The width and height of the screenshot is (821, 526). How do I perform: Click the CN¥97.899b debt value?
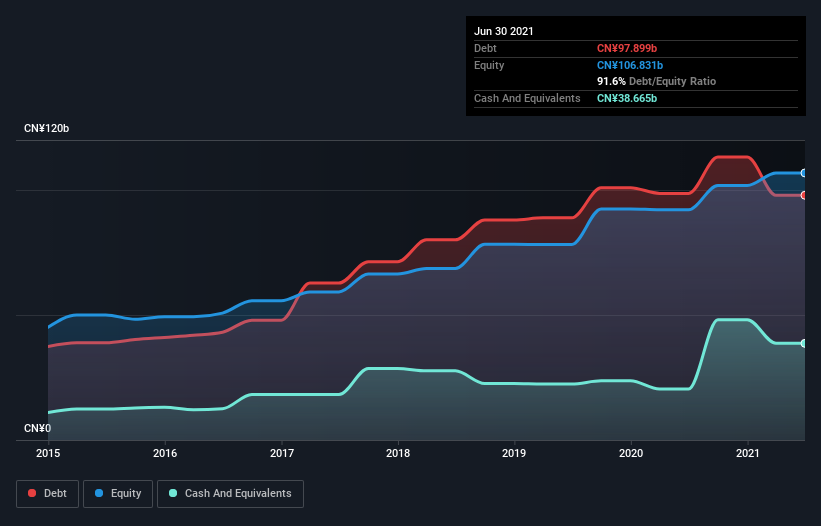click(627, 48)
